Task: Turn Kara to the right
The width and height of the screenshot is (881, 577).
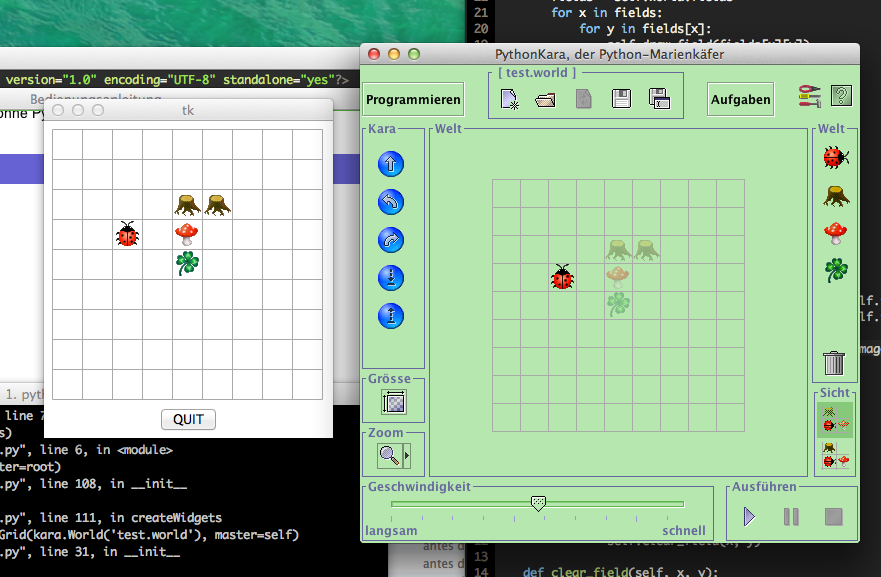Action: click(x=391, y=240)
